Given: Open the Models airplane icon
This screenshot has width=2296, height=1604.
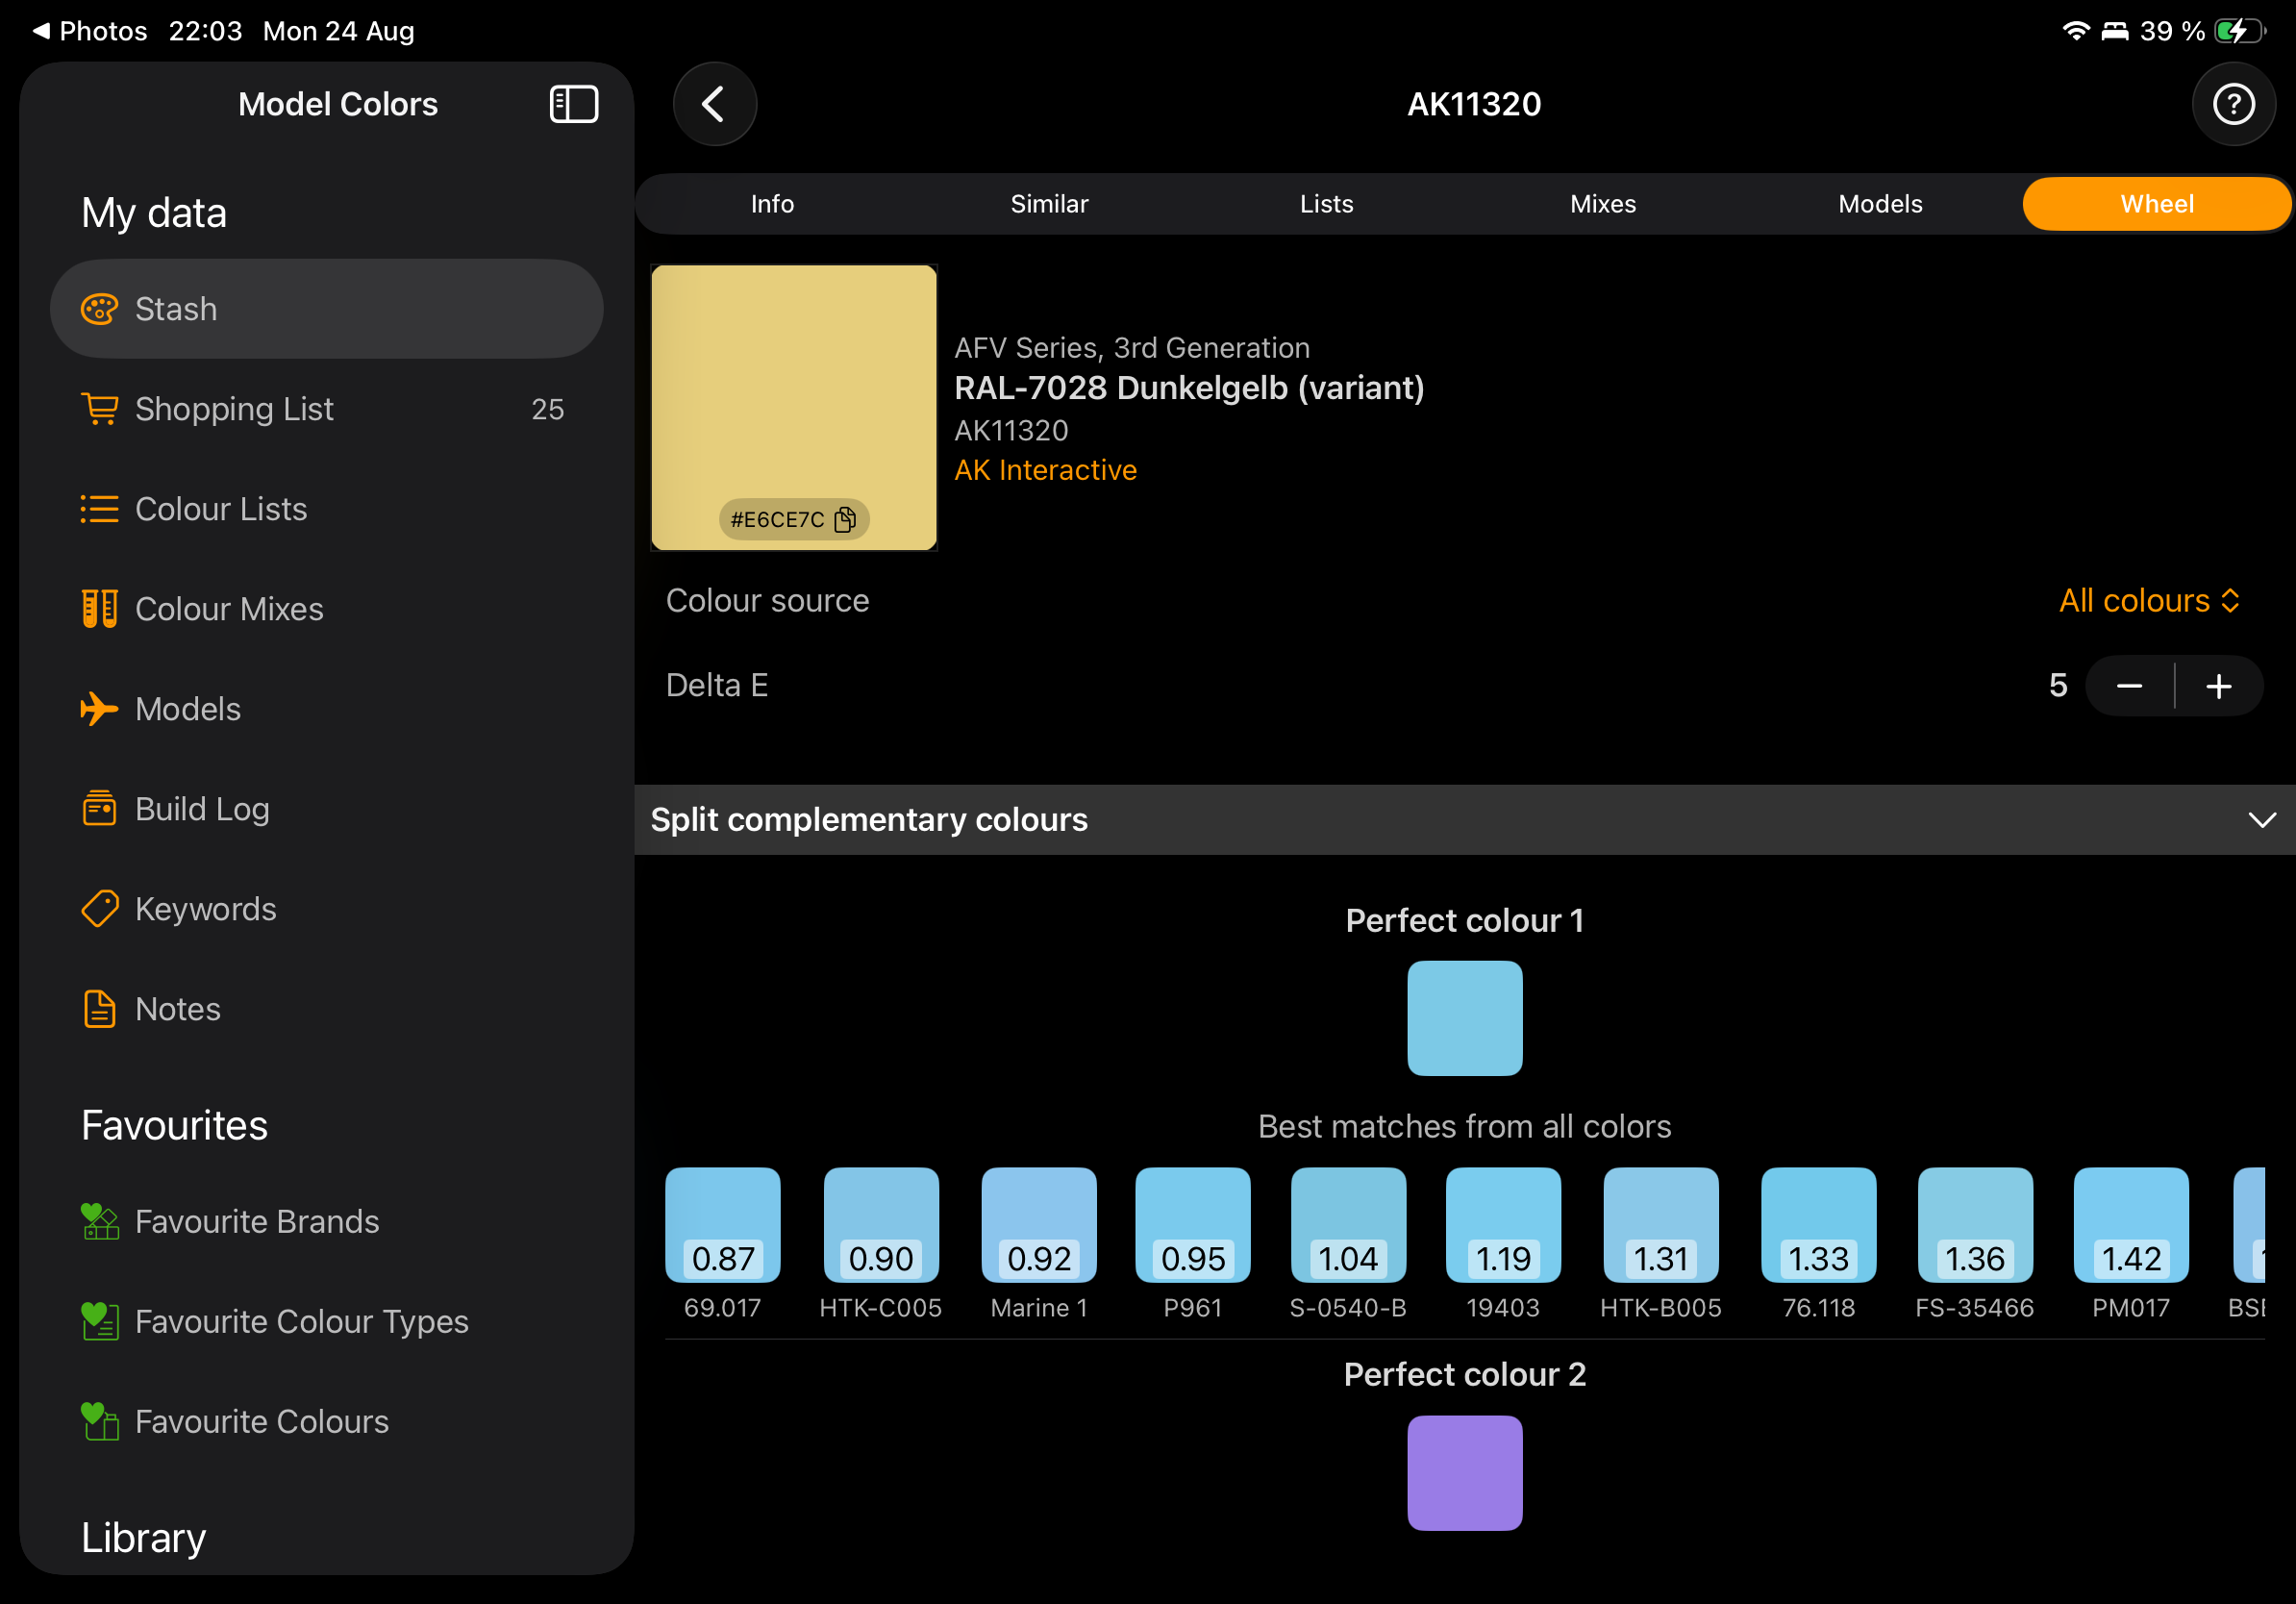Looking at the screenshot, I should click(99, 709).
